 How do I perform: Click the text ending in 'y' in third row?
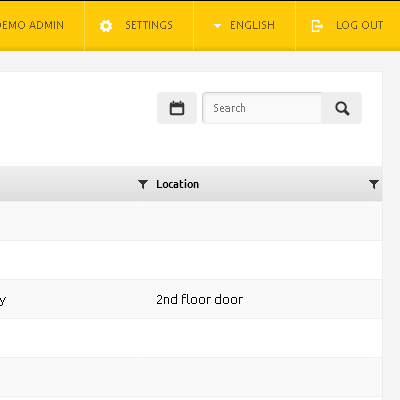pos(3,301)
